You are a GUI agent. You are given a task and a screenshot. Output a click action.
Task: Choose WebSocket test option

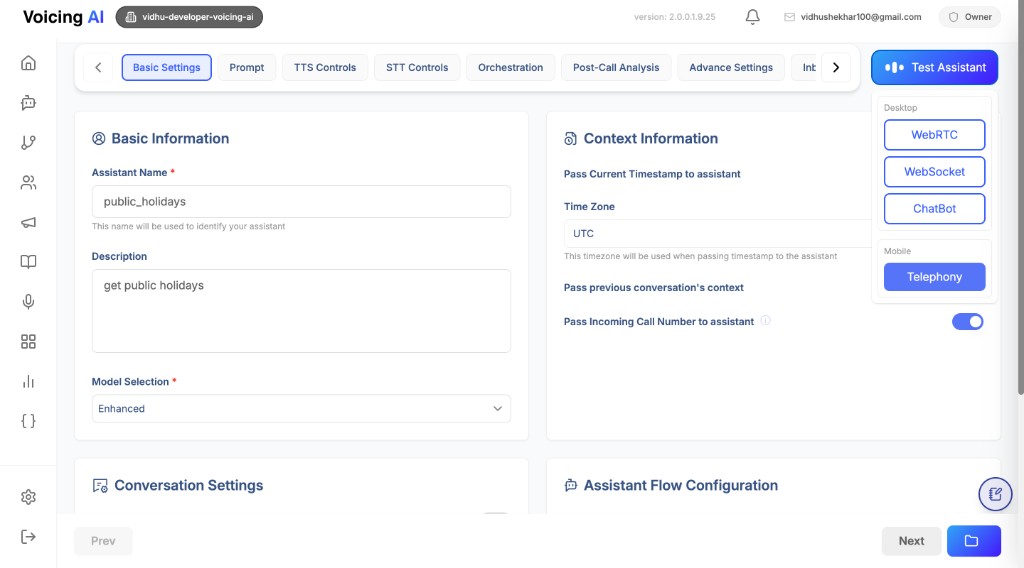[935, 172]
